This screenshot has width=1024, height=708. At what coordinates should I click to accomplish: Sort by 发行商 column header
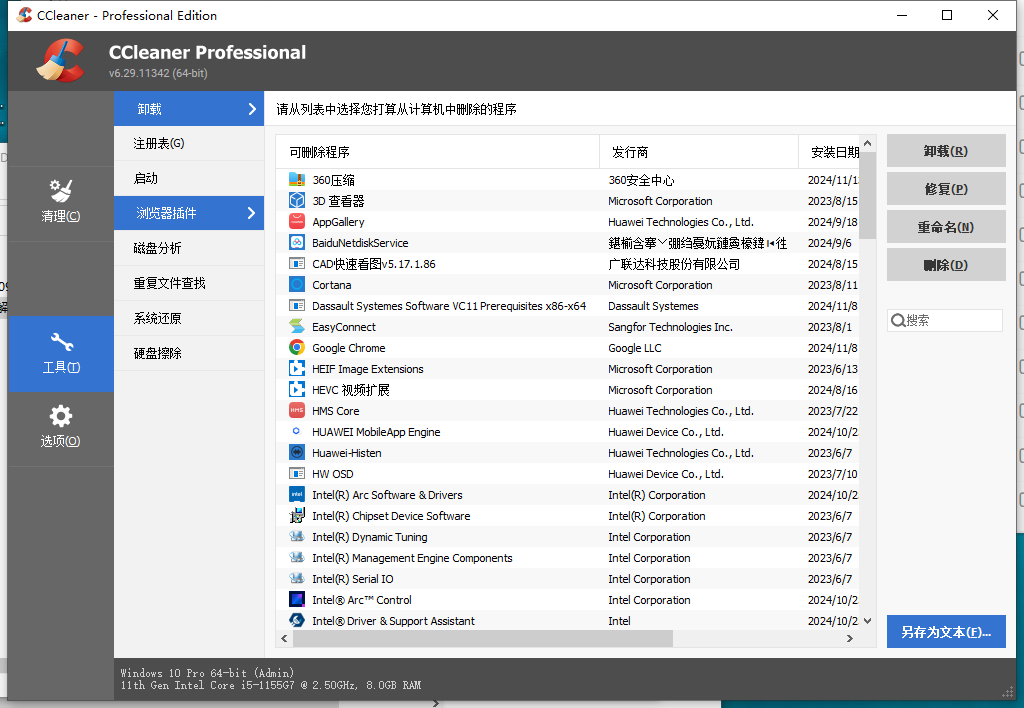point(699,152)
